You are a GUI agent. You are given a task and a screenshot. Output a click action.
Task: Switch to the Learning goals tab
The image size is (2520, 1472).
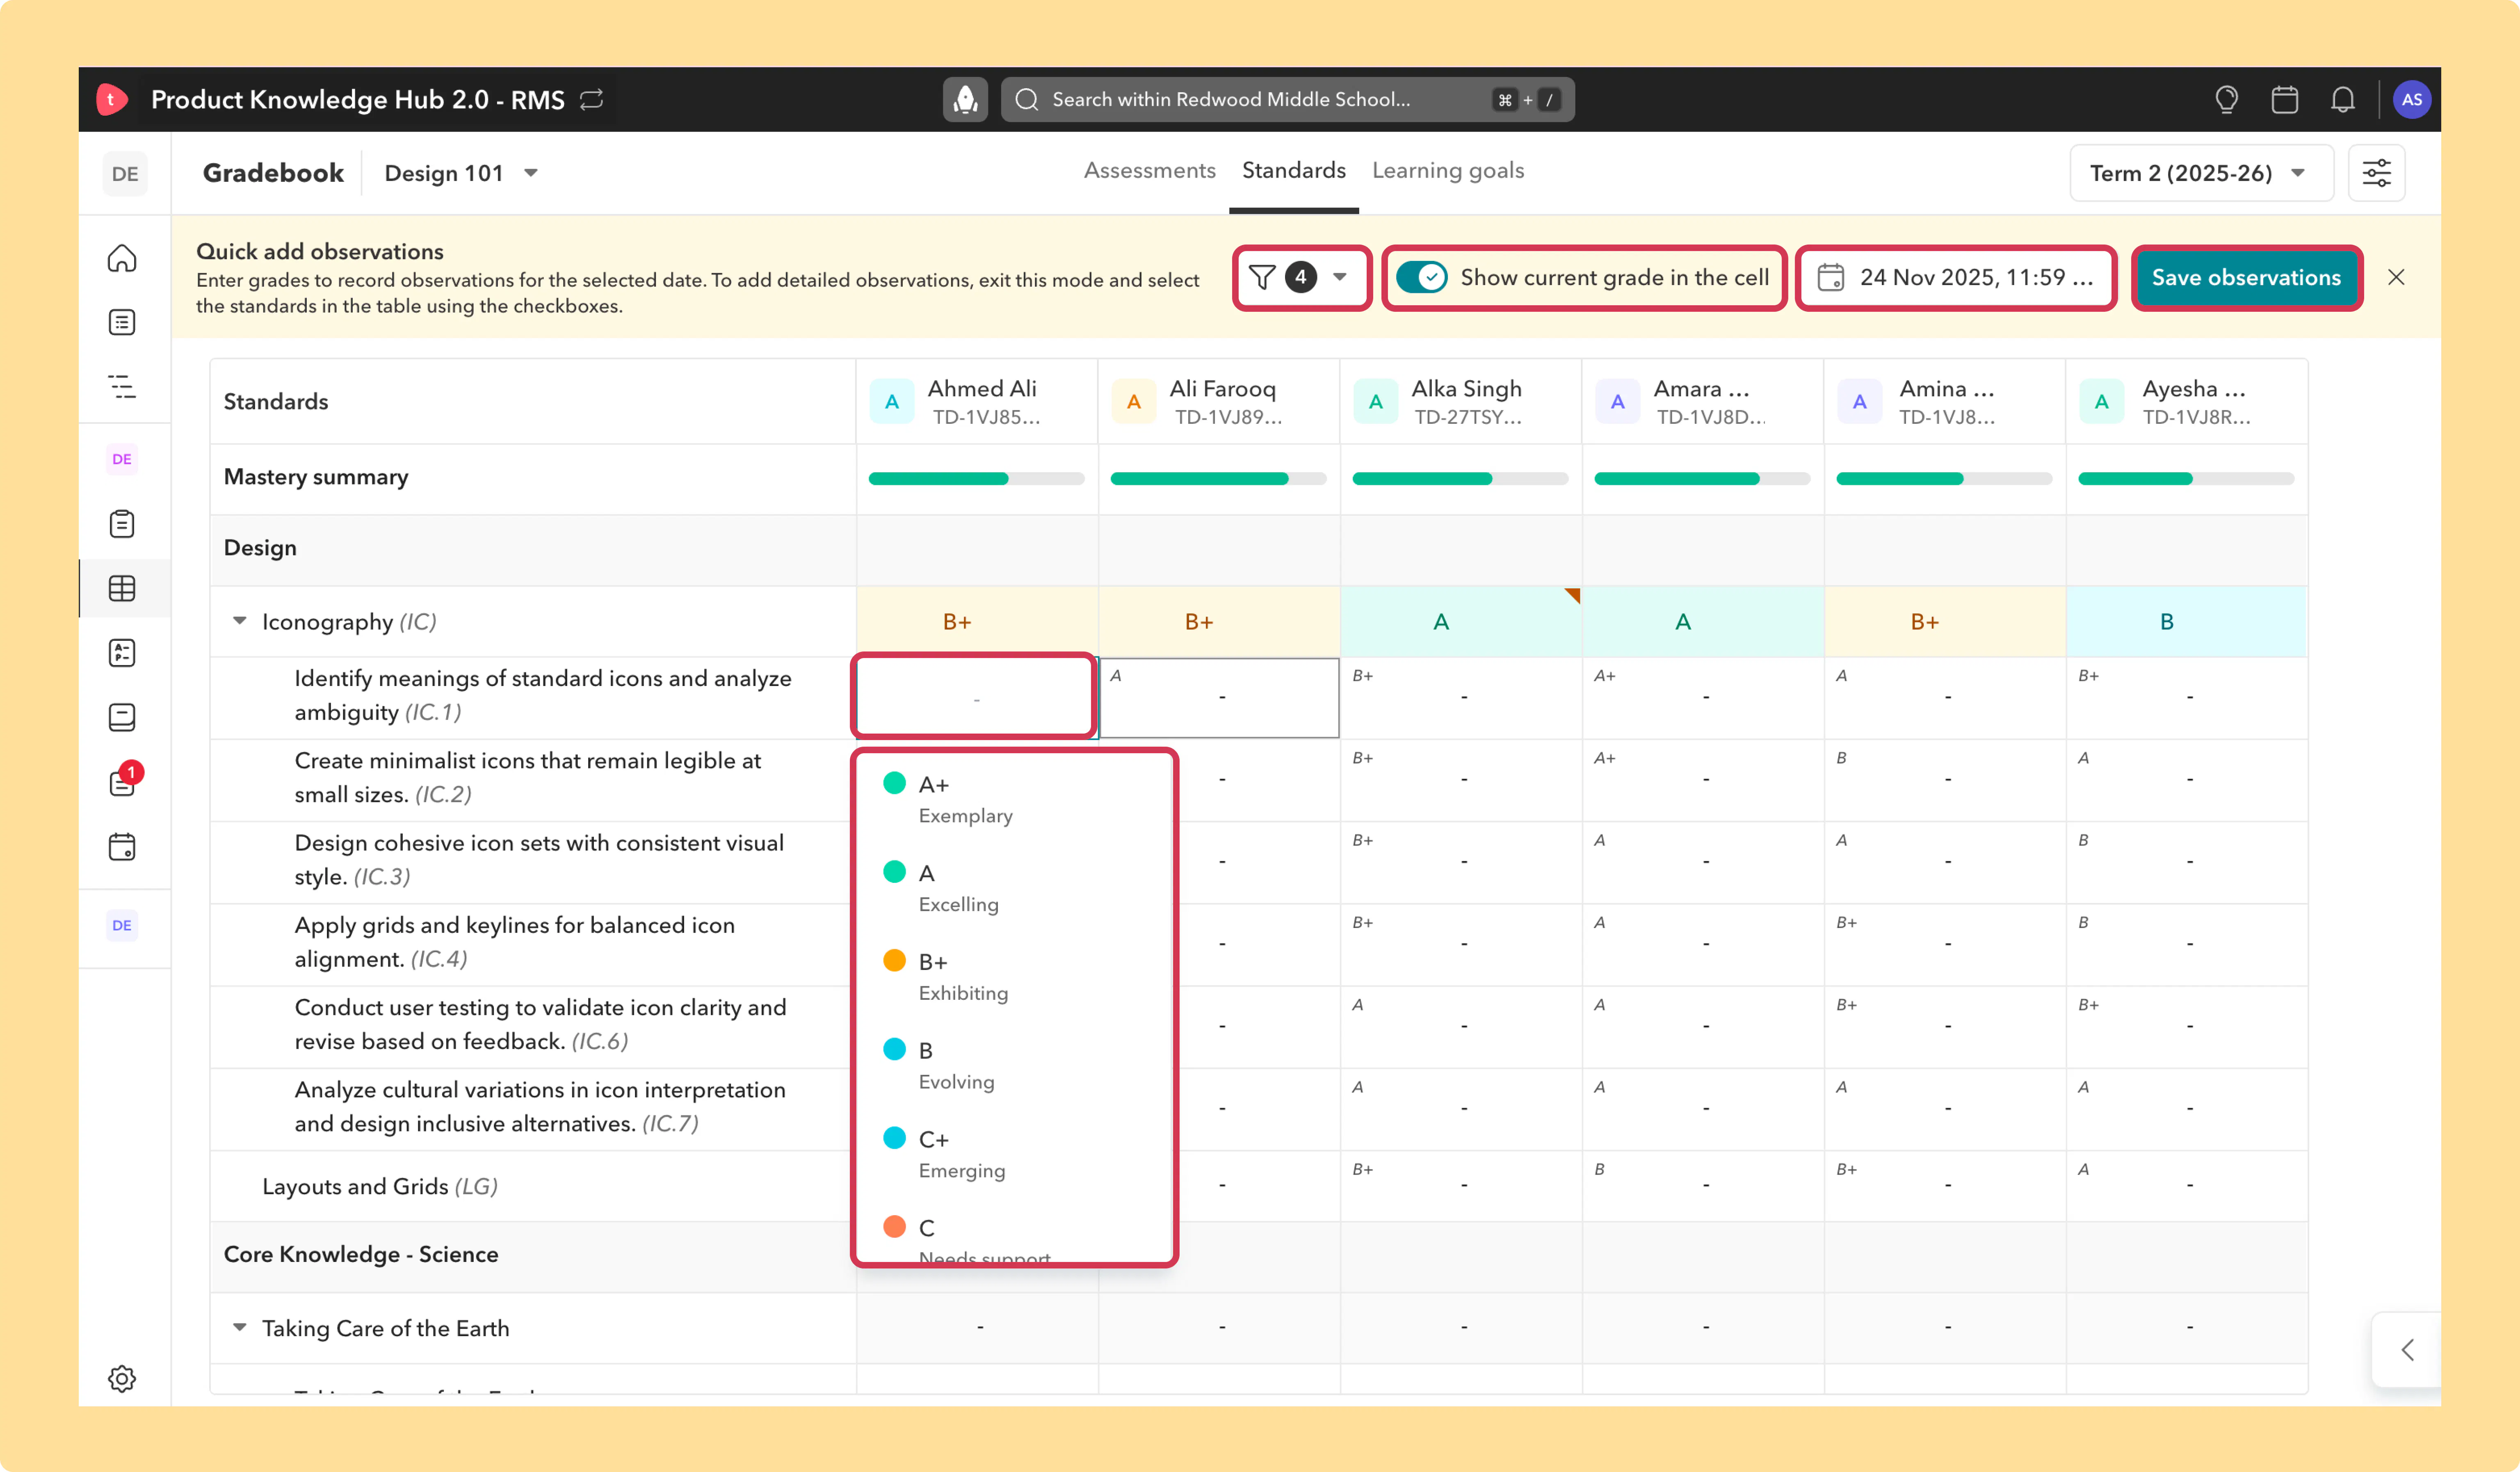[x=1447, y=171]
